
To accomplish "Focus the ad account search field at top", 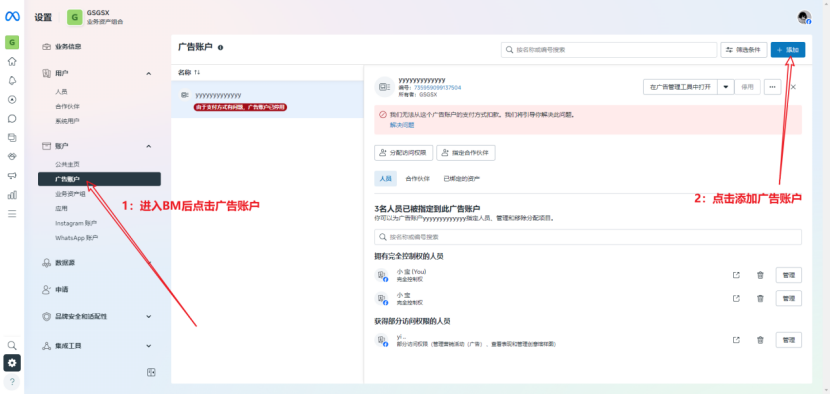I will coord(609,50).
